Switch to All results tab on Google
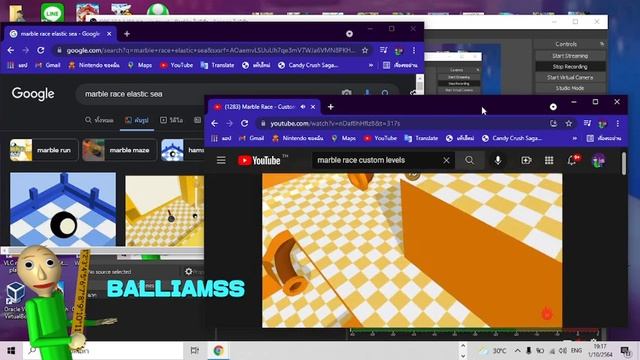Viewport: 640px width, 360px height. (99, 120)
